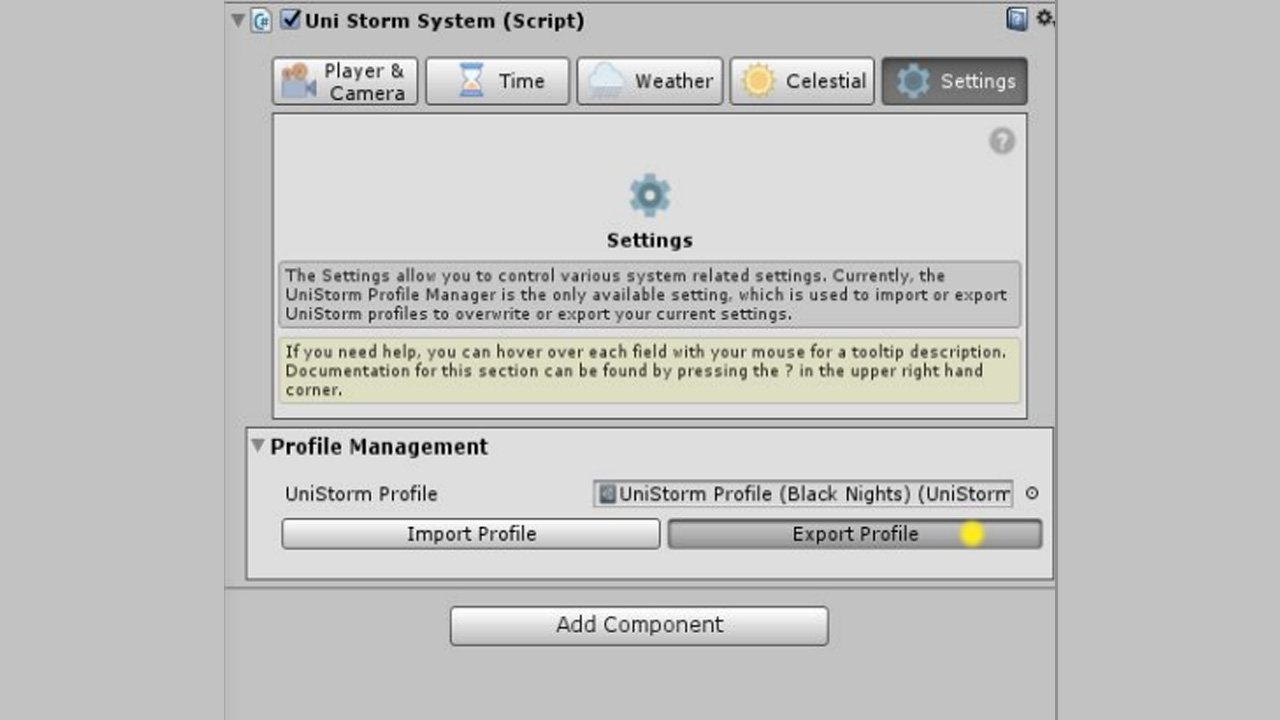This screenshot has width=1280, height=720.
Task: Switch to the Time tab
Action: pyautogui.click(x=497, y=81)
